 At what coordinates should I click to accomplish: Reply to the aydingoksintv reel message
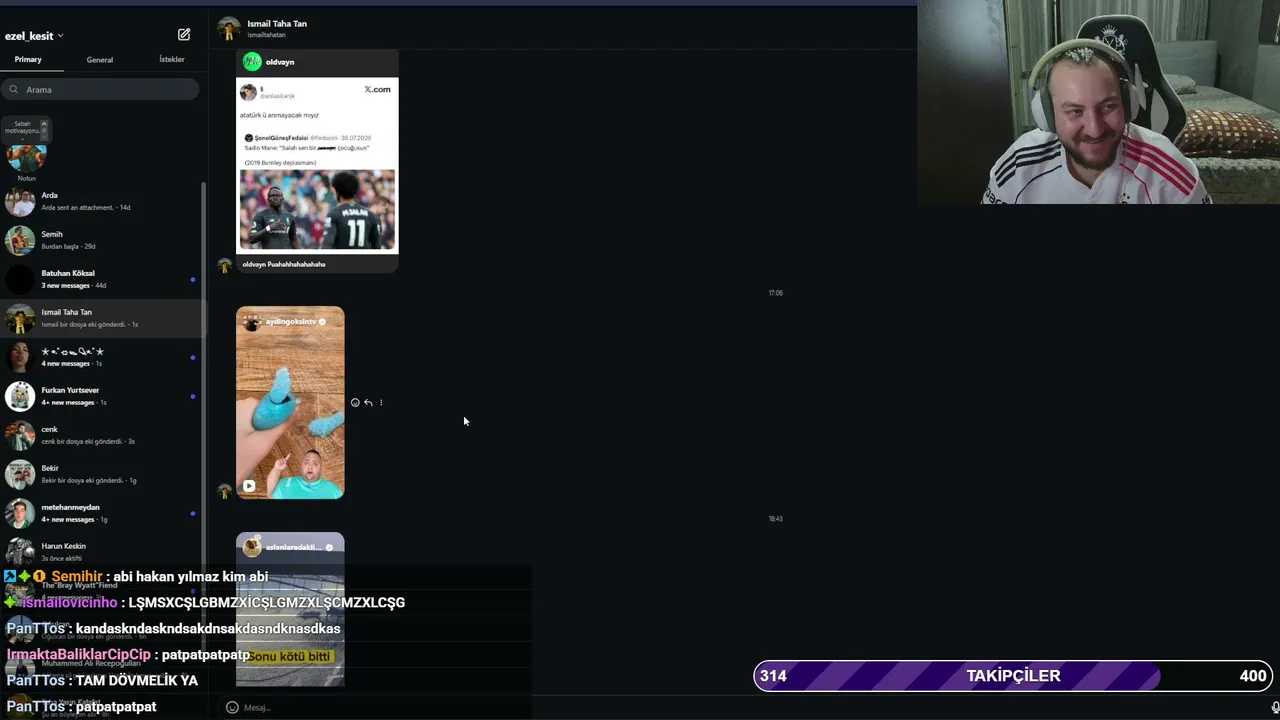pos(368,403)
